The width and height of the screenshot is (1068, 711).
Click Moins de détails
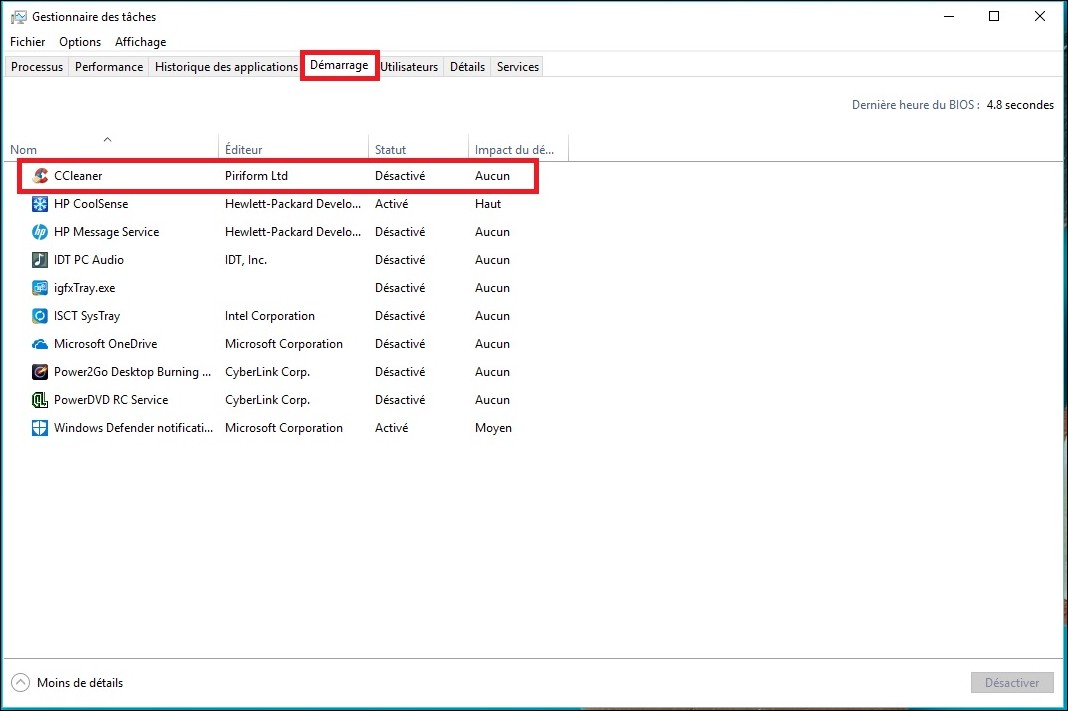[x=76, y=683]
